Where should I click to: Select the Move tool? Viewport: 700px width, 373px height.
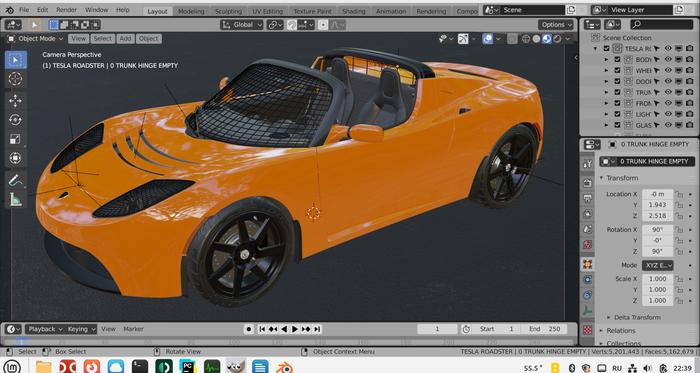[15, 101]
